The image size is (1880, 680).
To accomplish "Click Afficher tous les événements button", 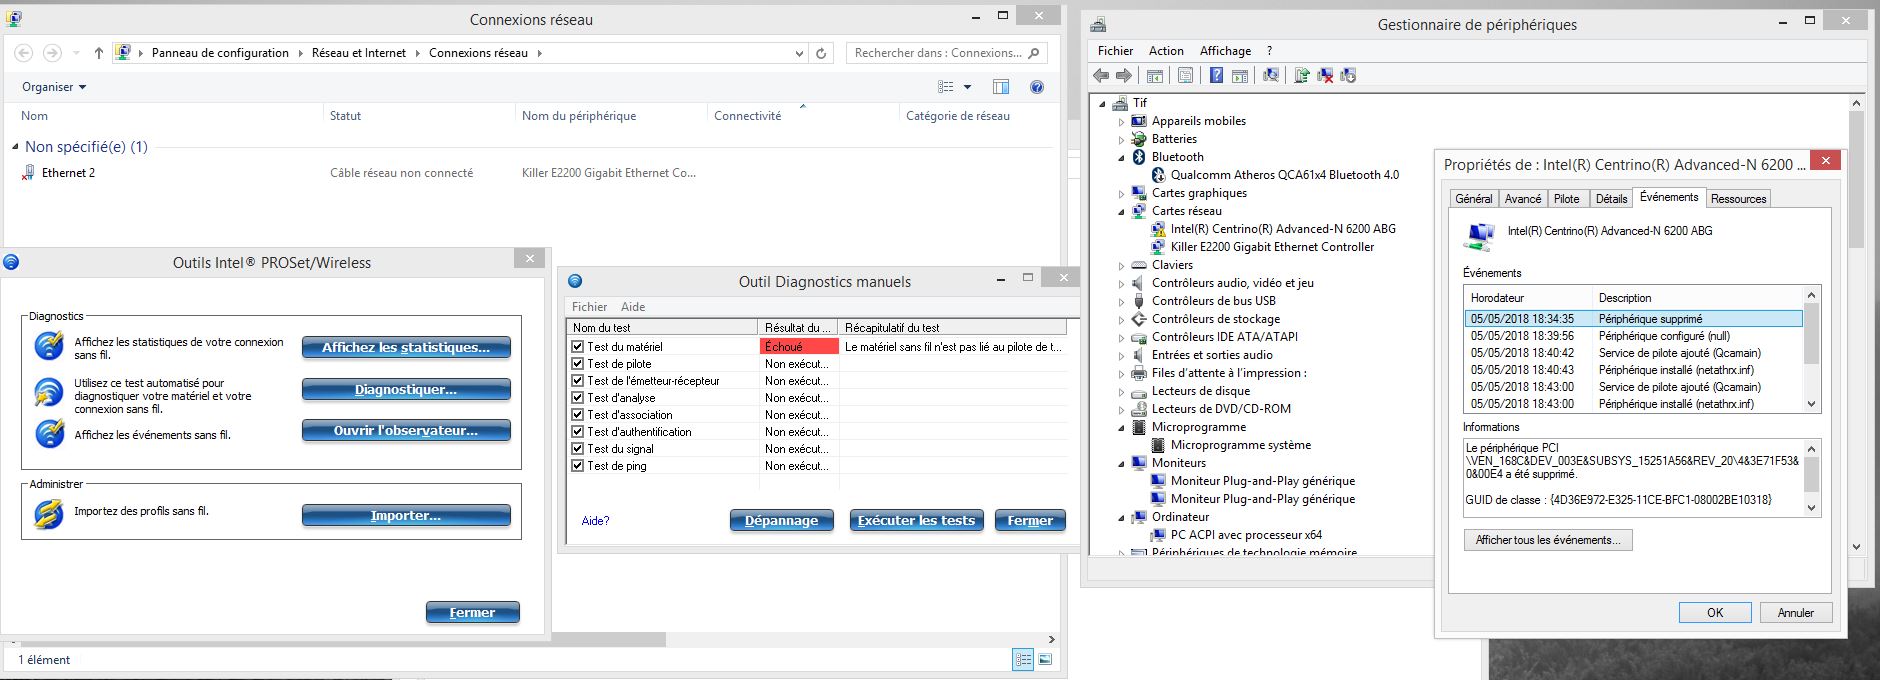I will click(1548, 540).
